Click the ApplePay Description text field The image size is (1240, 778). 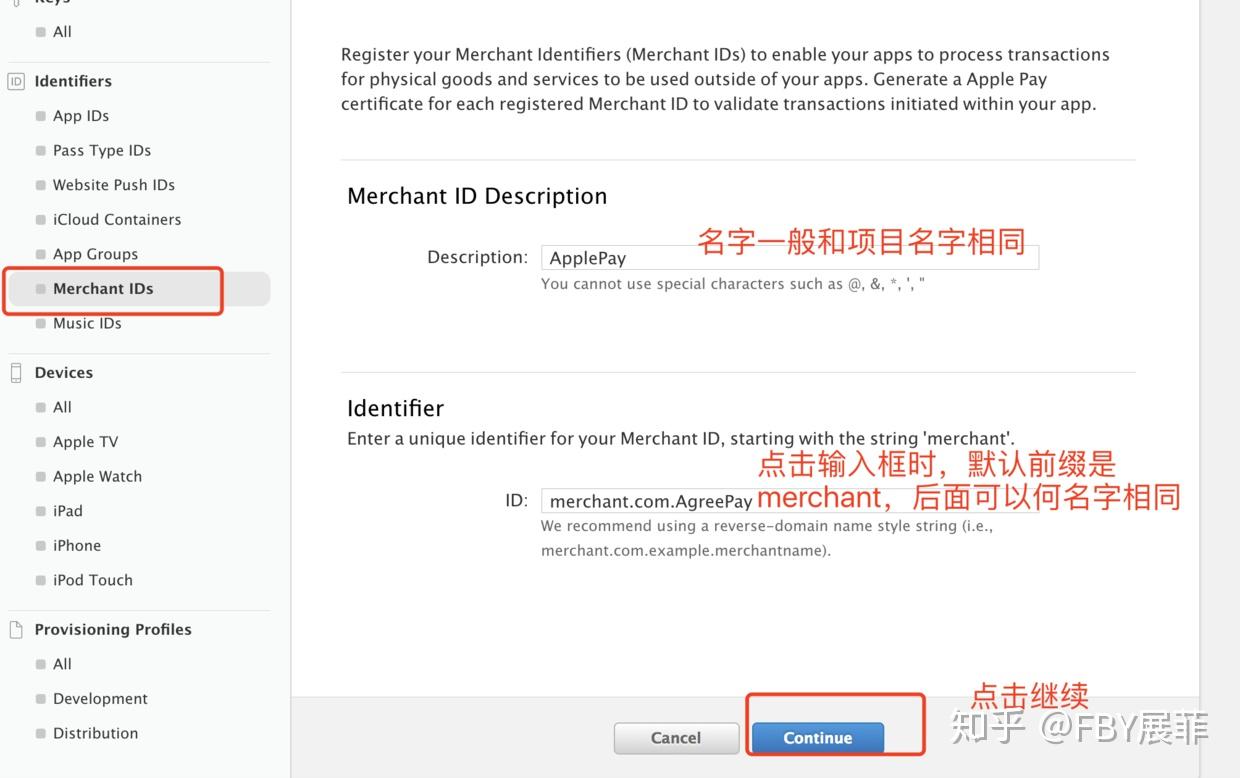700,257
